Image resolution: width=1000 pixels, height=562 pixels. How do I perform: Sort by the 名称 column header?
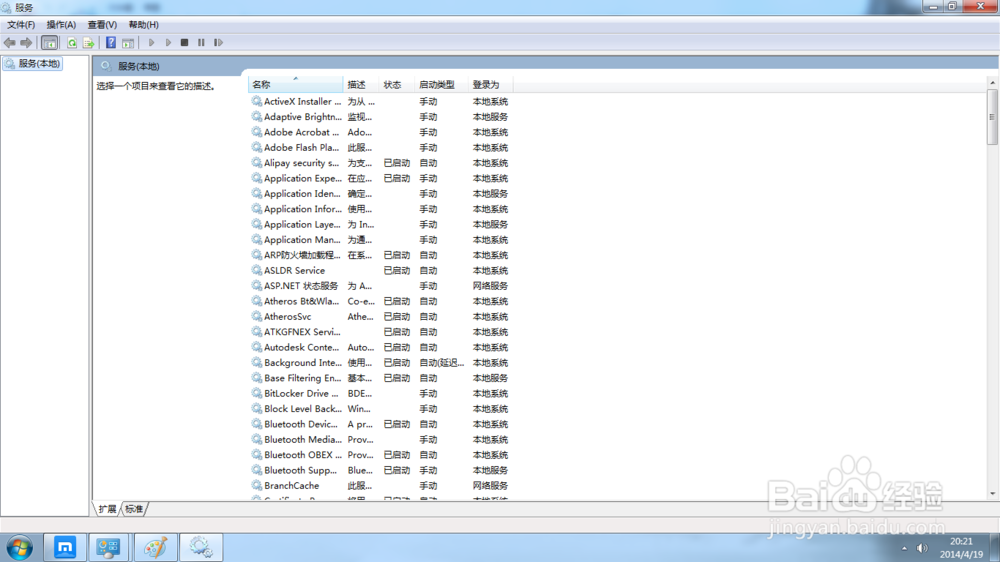click(x=295, y=85)
